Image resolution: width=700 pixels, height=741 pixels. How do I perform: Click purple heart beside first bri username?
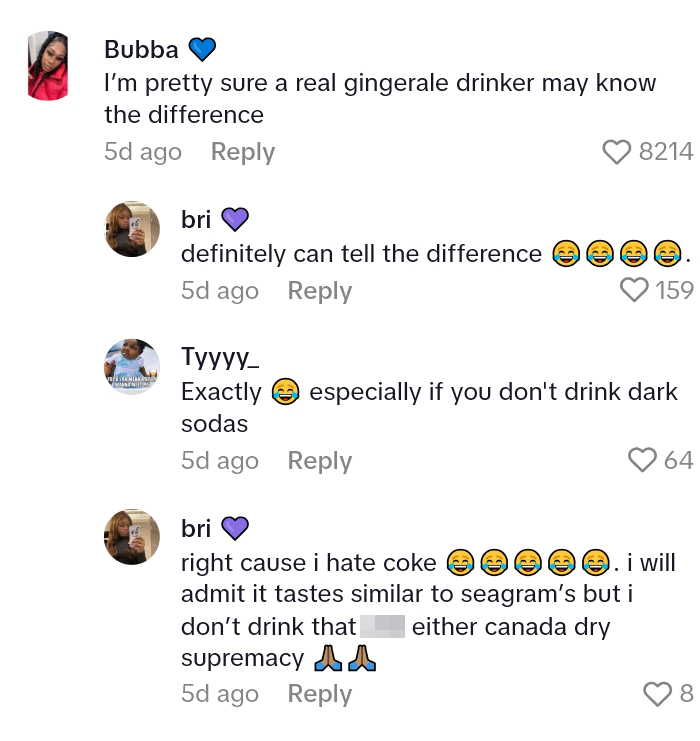click(234, 219)
